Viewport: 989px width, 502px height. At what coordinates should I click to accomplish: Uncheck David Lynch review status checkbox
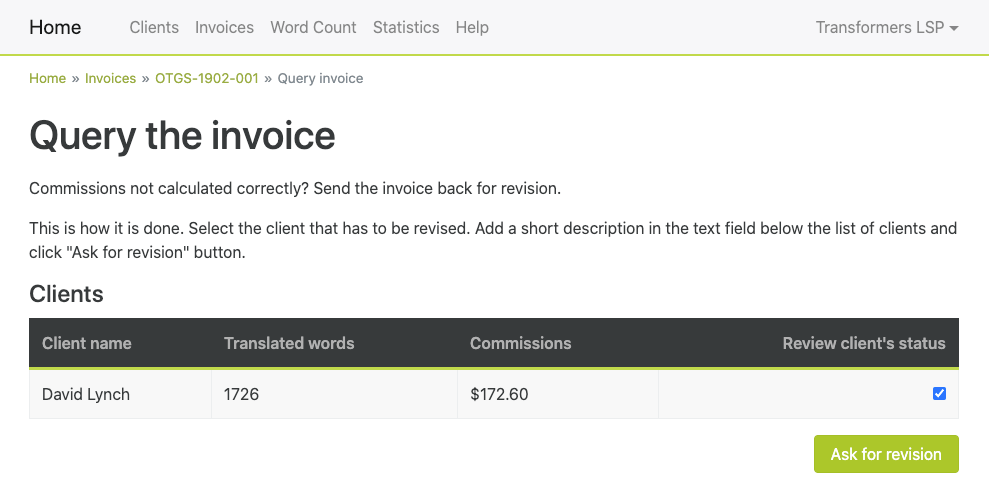(939, 394)
